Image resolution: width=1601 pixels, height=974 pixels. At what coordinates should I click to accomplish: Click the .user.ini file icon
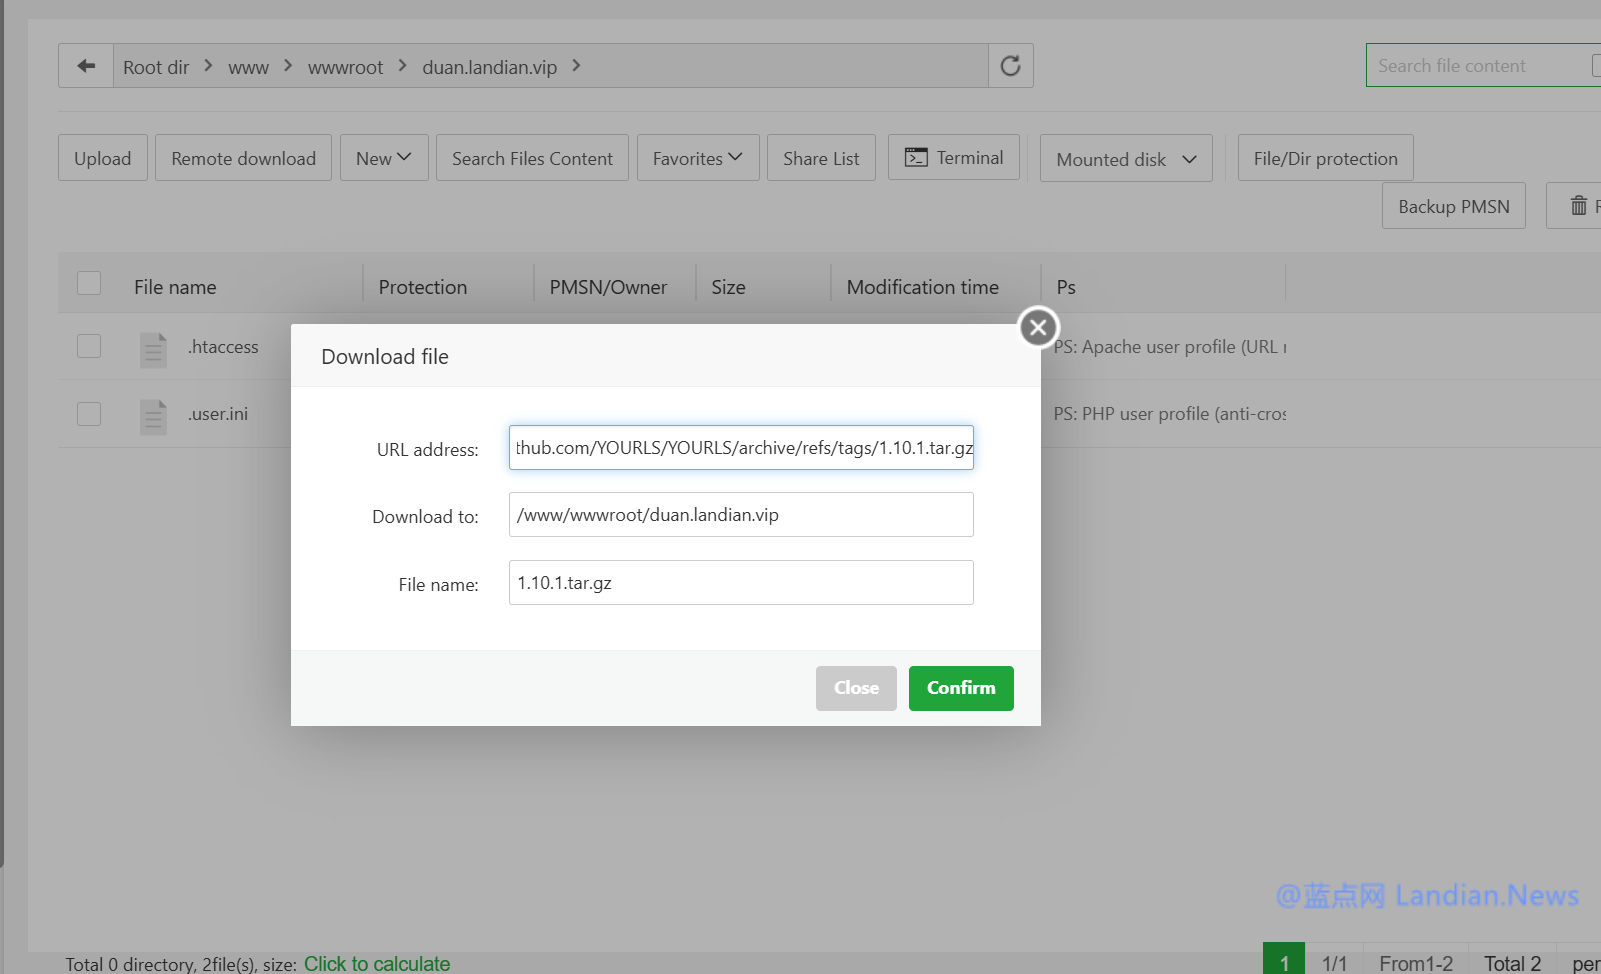[153, 416]
